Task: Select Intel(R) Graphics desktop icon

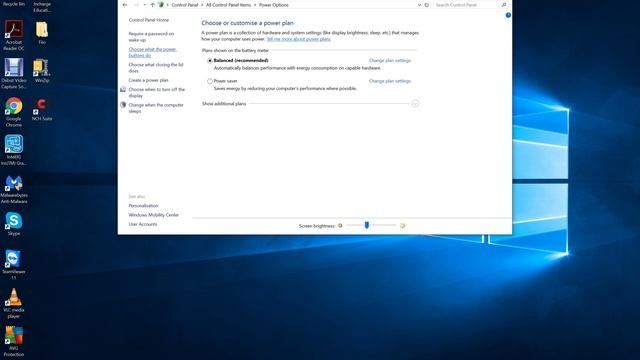Action: (x=14, y=150)
